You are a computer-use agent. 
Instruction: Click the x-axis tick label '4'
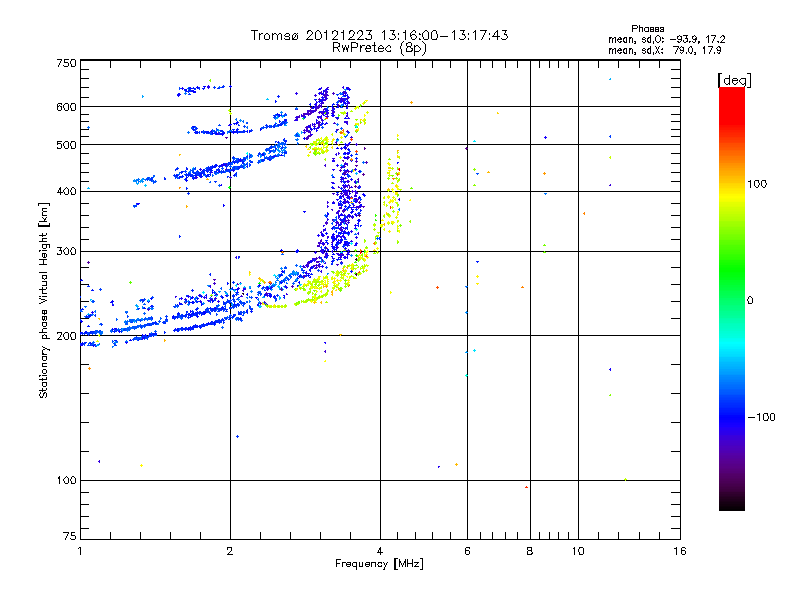pyautogui.click(x=380, y=551)
